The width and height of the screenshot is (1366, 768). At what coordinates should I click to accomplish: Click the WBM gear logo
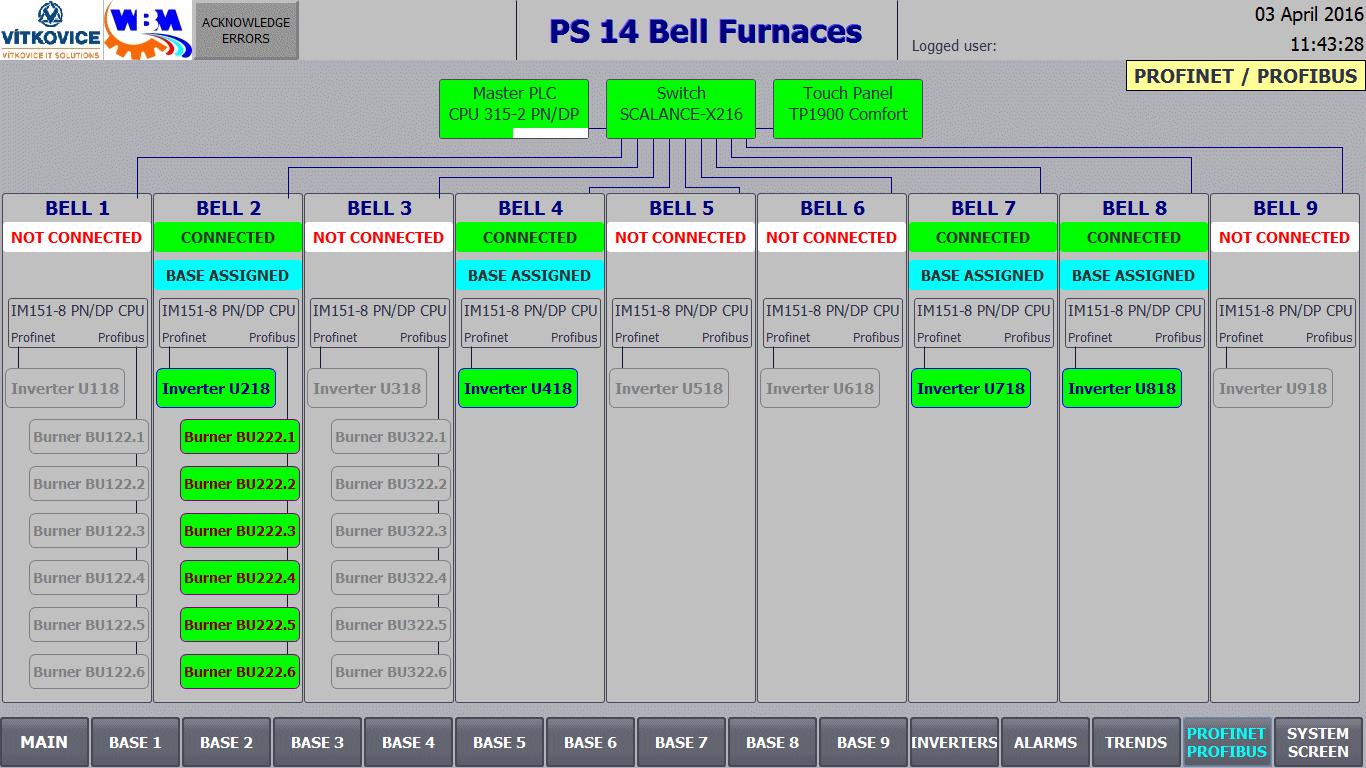148,30
